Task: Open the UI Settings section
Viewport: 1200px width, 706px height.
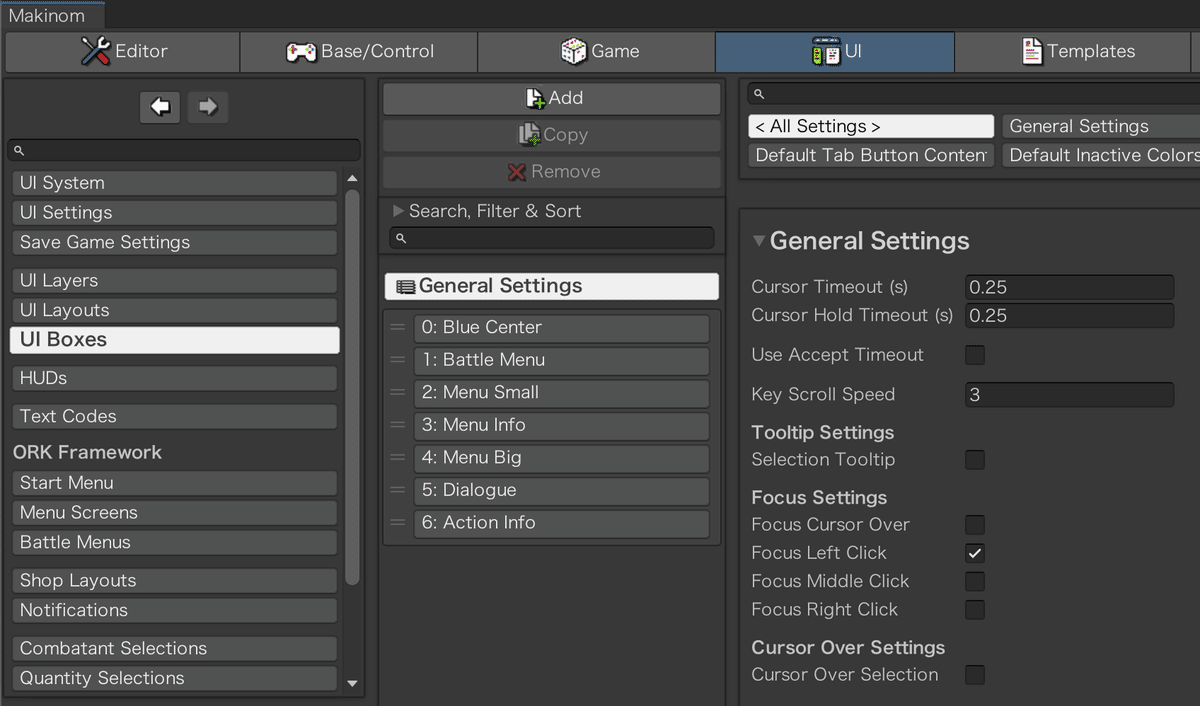Action: click(175, 213)
